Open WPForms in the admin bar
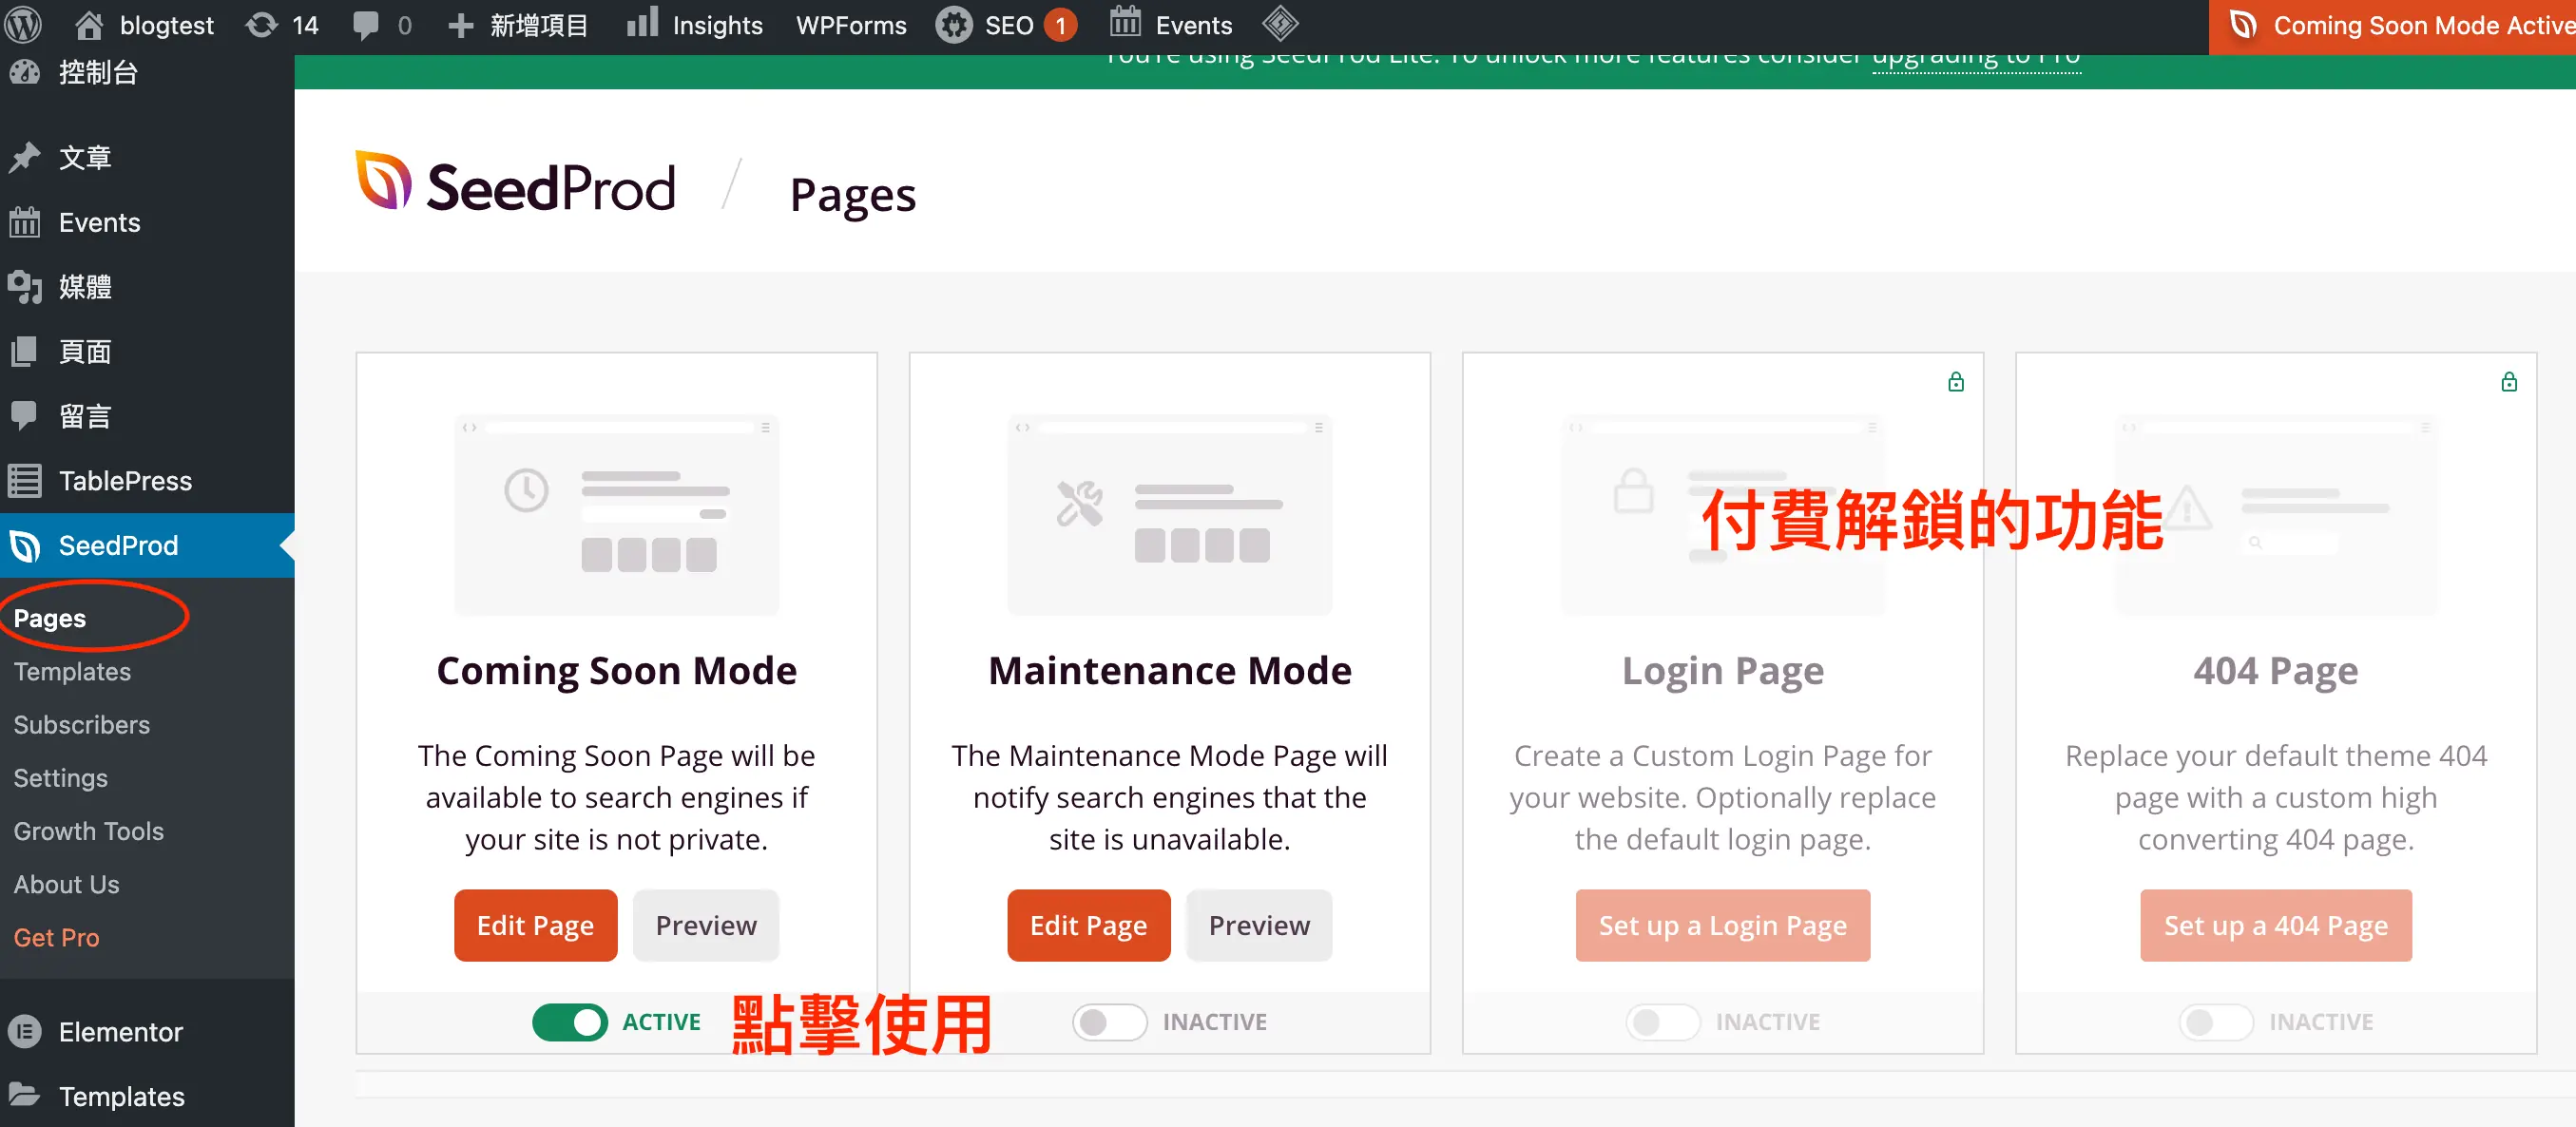The image size is (2576, 1127). (x=851, y=26)
